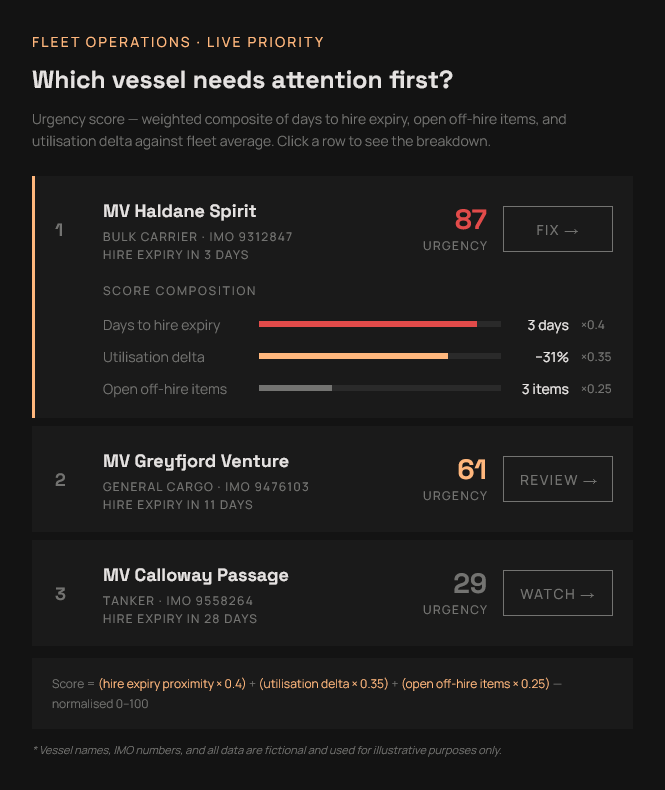Click the grey 29 urgency score
665x790 pixels.
[470, 583]
